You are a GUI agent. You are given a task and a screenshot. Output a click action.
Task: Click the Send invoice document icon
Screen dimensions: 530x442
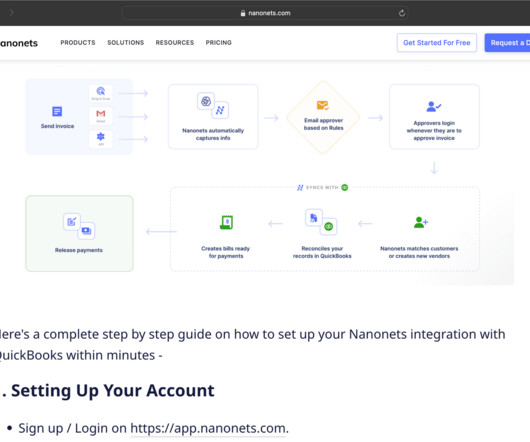pos(57,111)
